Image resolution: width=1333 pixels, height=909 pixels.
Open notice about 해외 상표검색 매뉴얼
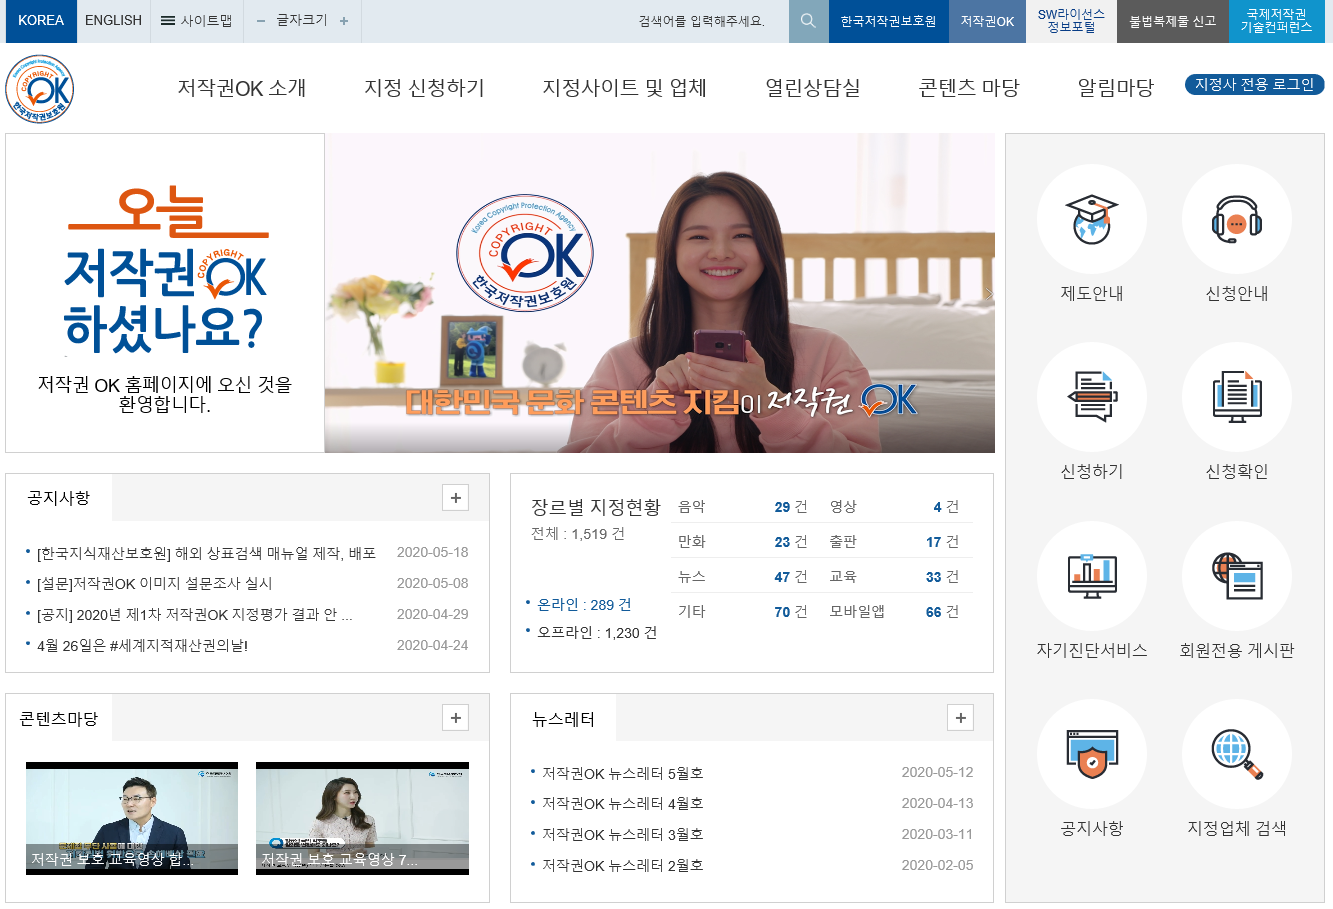pyautogui.click(x=206, y=553)
